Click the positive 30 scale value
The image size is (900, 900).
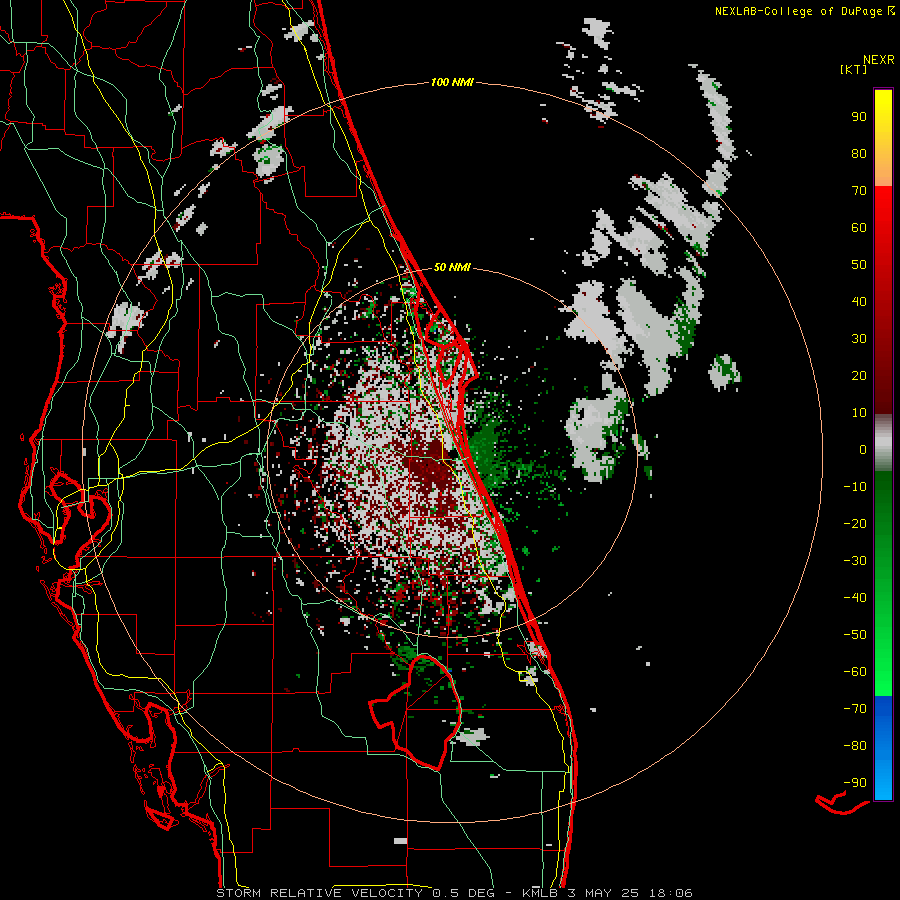[x=859, y=339]
